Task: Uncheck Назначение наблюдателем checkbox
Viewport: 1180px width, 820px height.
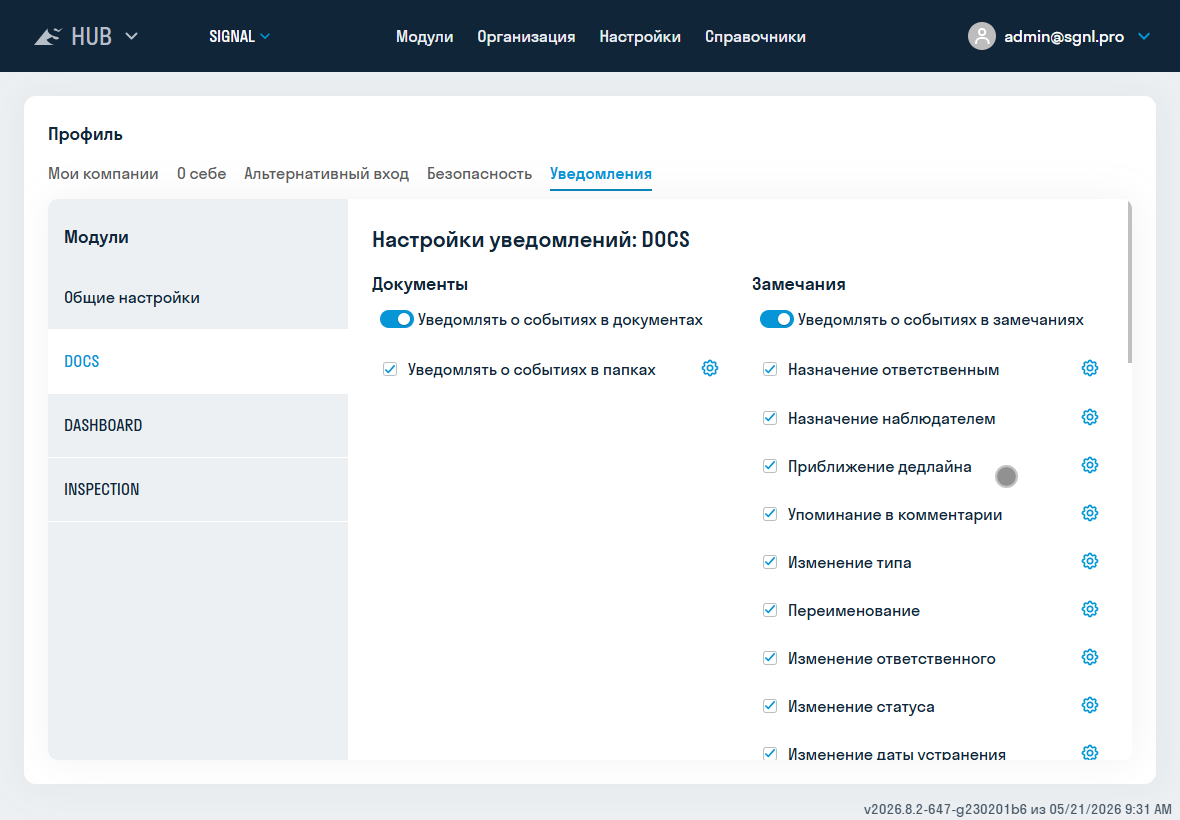Action: click(x=770, y=418)
